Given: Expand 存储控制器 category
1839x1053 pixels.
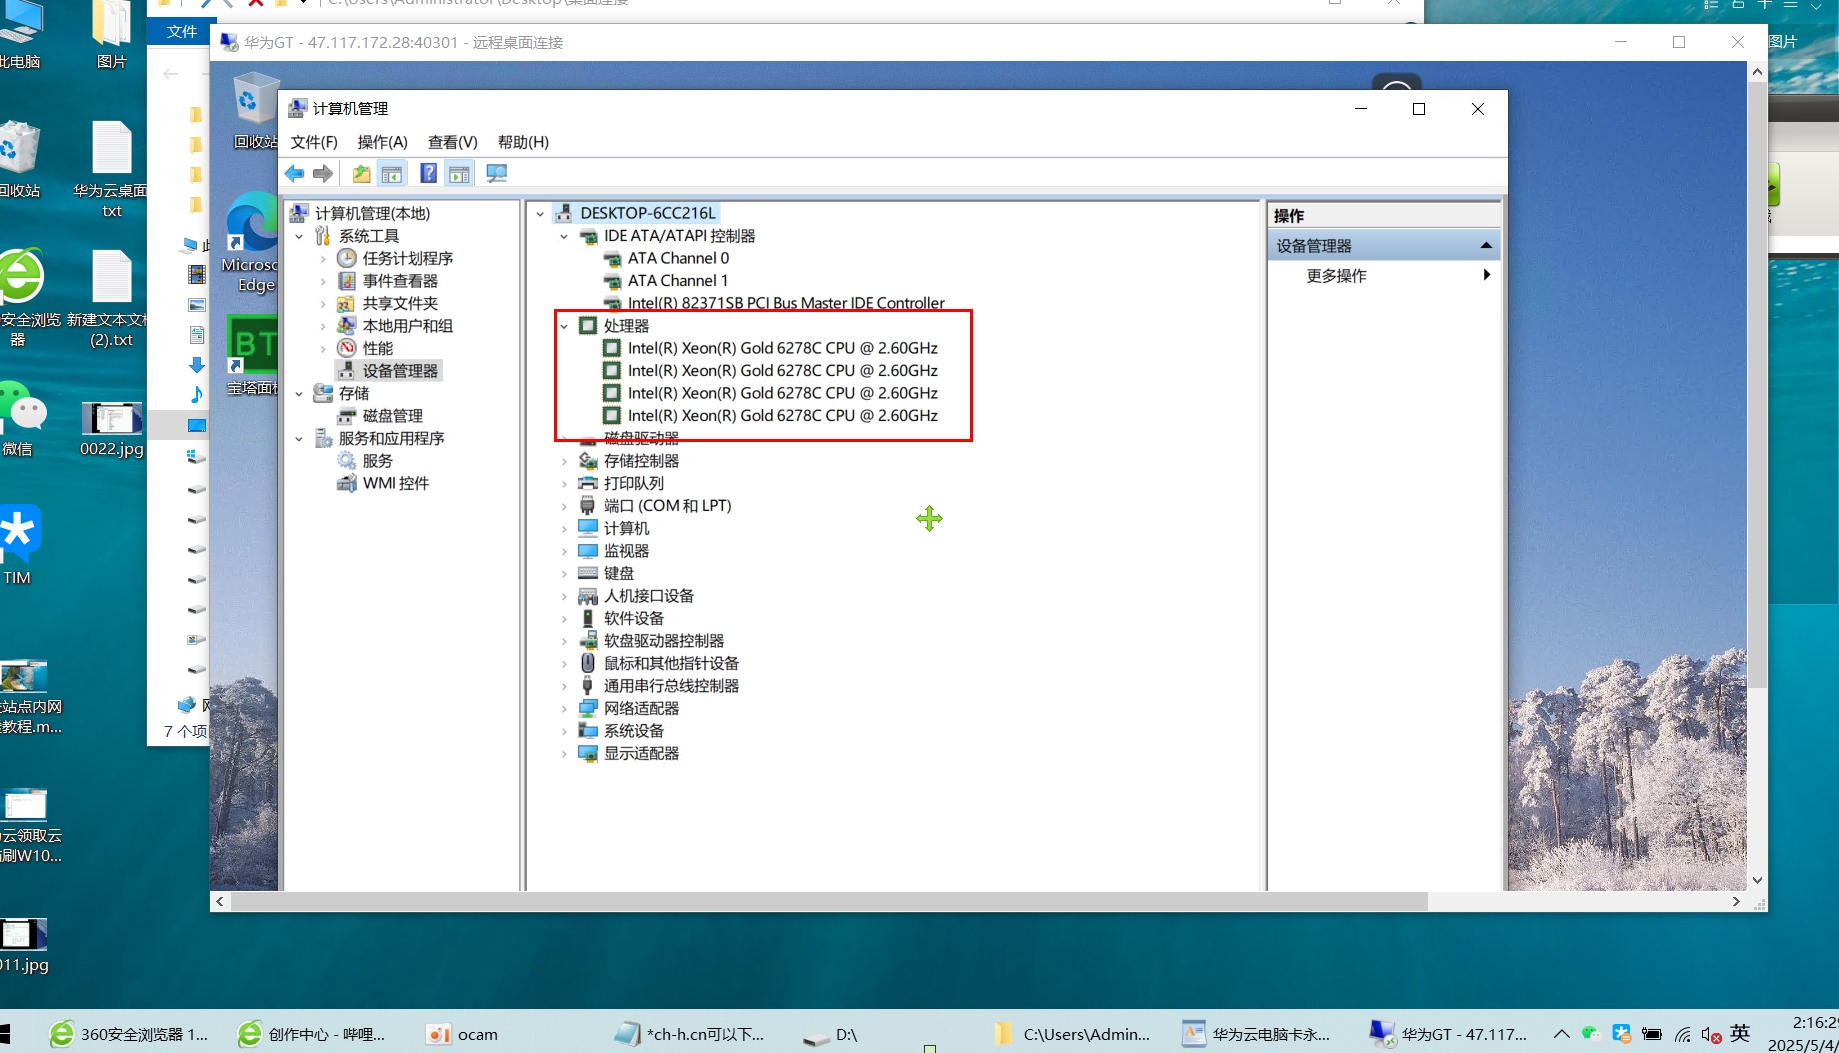Looking at the screenshot, I should 564,461.
